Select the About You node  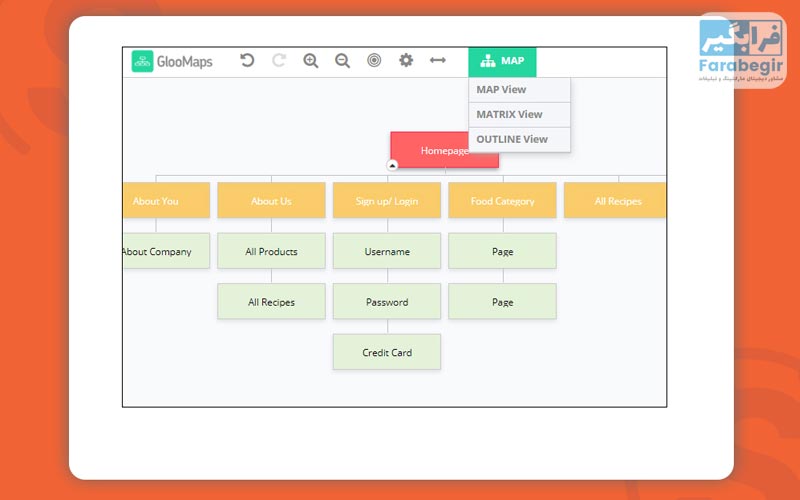click(166, 201)
